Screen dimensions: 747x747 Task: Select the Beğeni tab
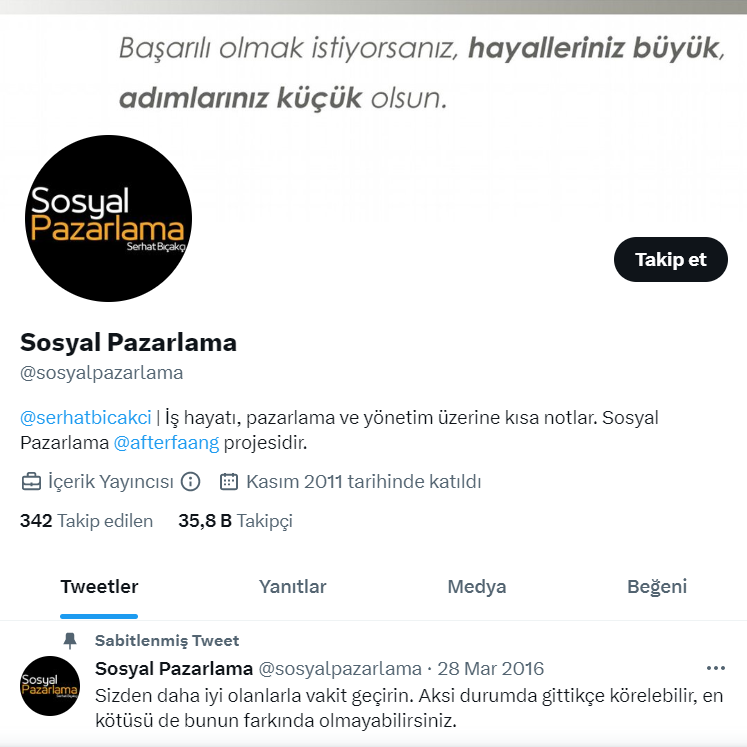657,587
